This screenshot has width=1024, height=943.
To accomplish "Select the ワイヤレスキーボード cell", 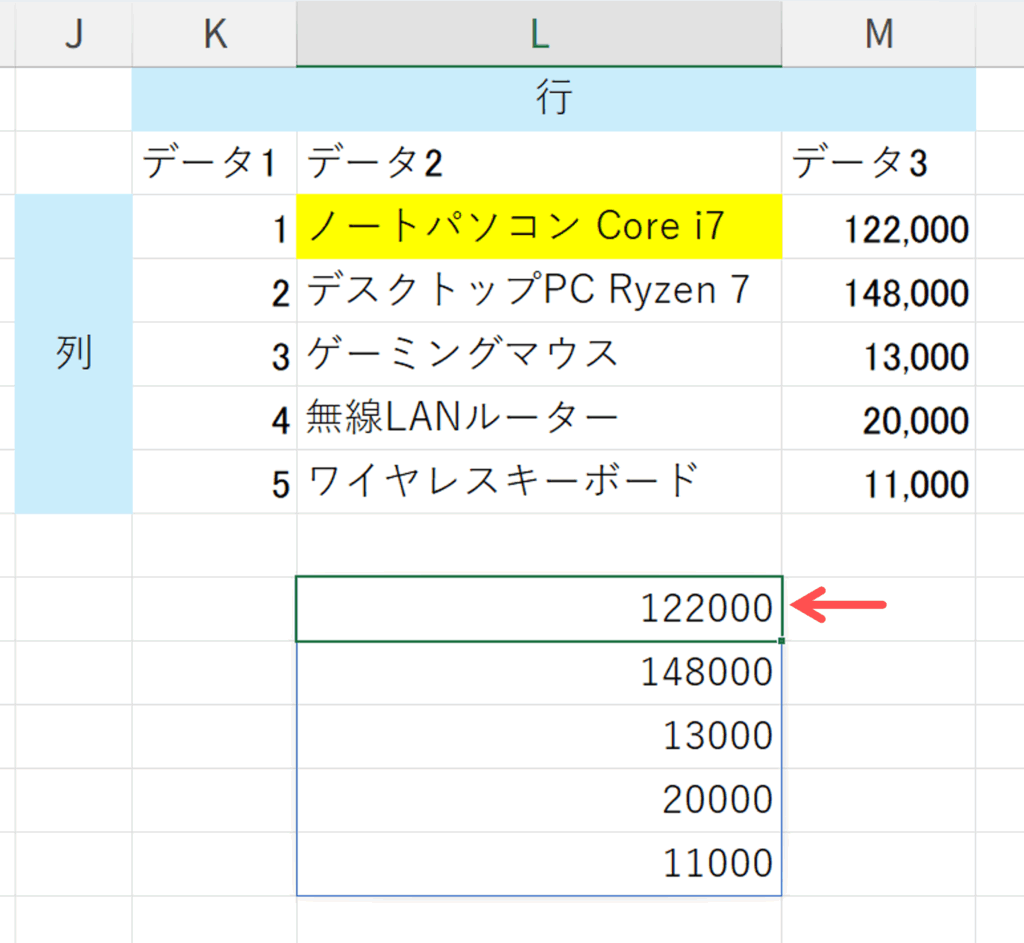I will click(539, 482).
